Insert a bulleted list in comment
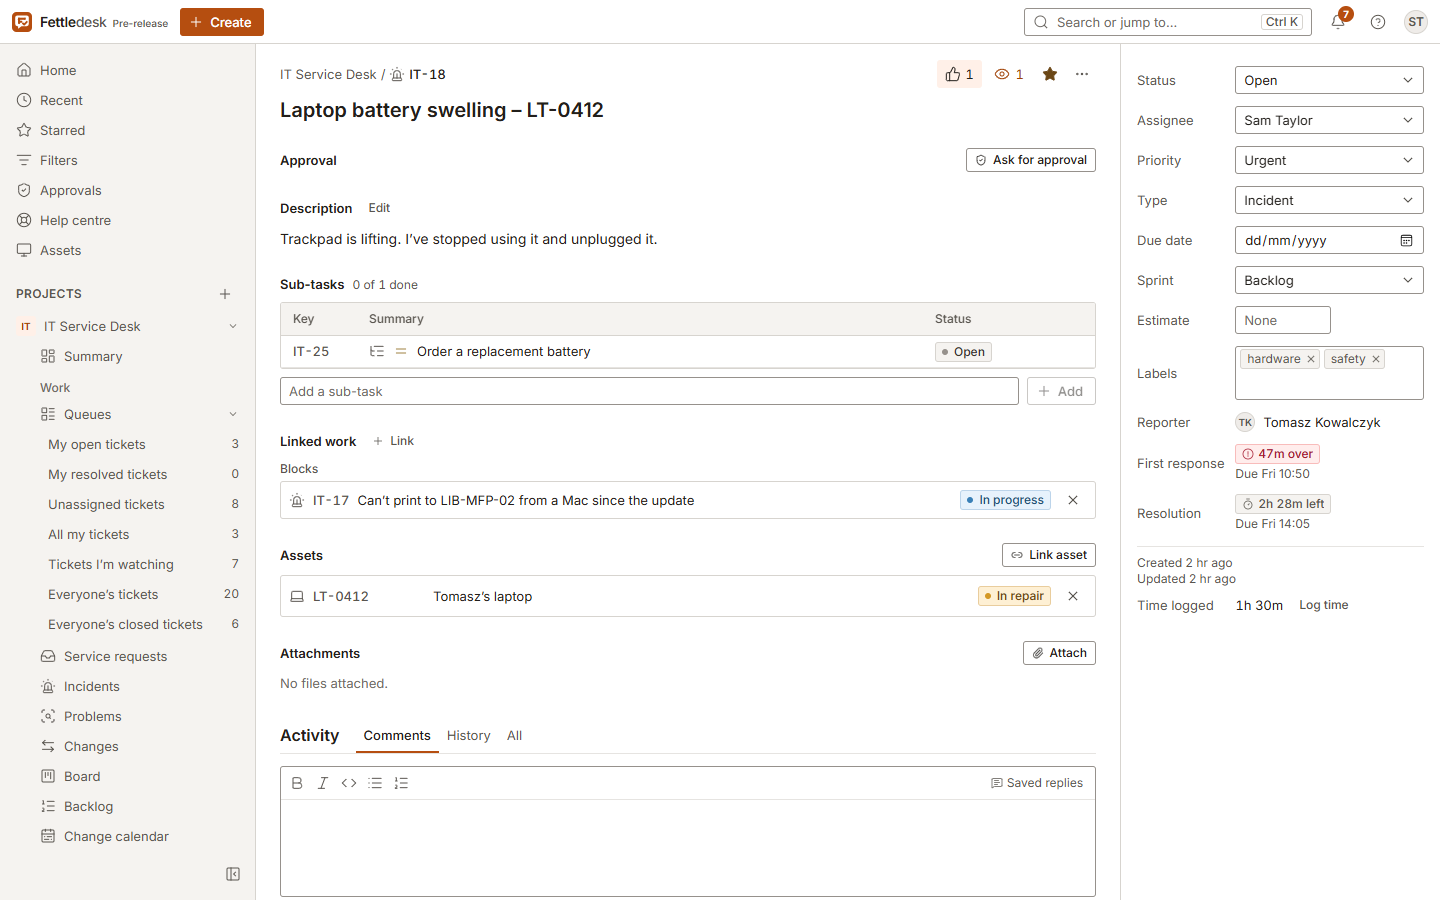1440x900 pixels. [375, 783]
